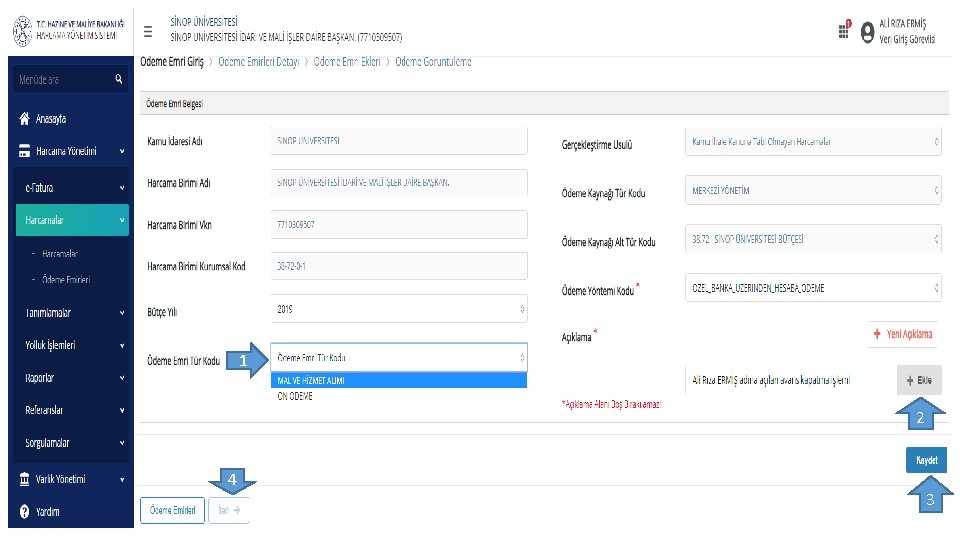
Task: Click the Ödeme Emri Giriş breadcrumb
Action: pyautogui.click(x=172, y=62)
